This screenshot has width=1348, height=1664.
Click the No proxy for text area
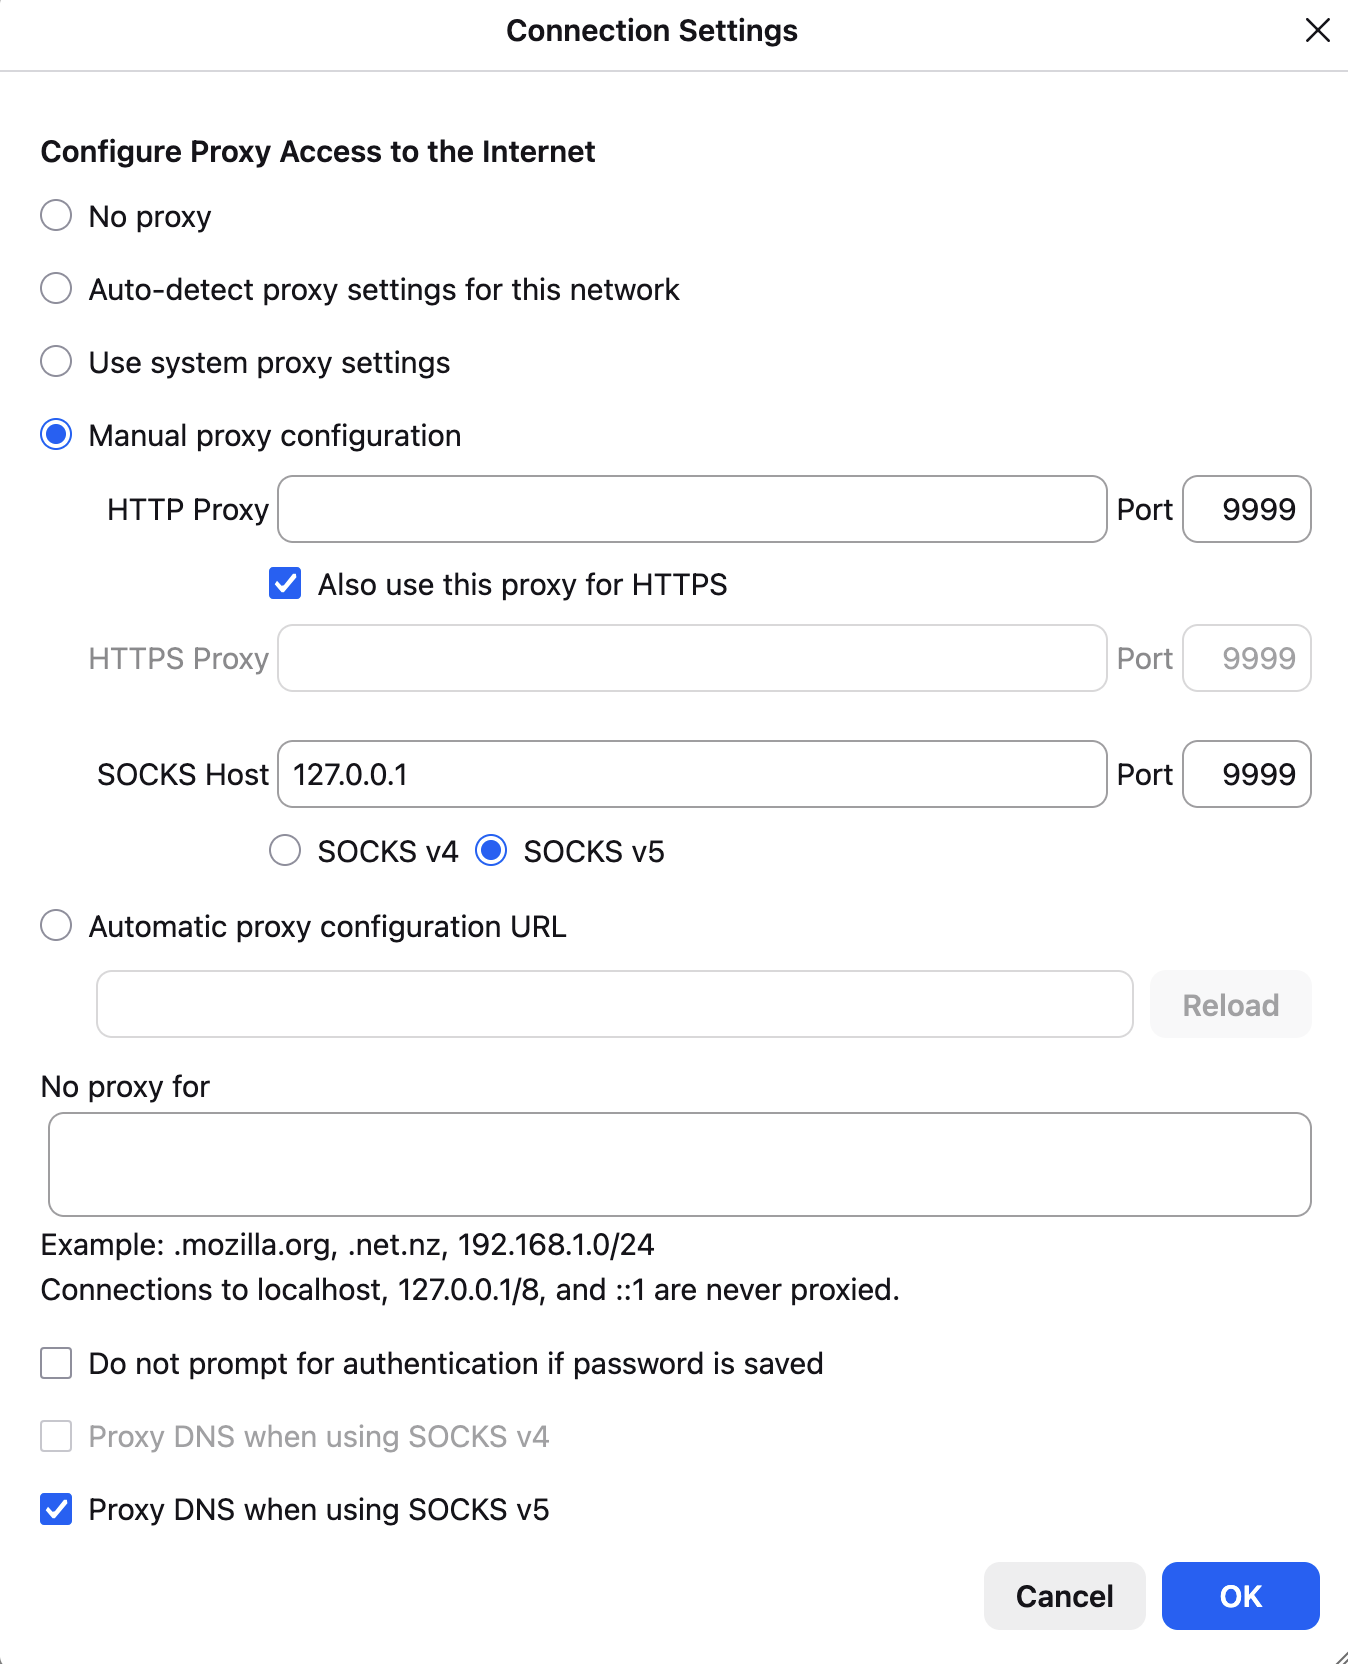(680, 1164)
